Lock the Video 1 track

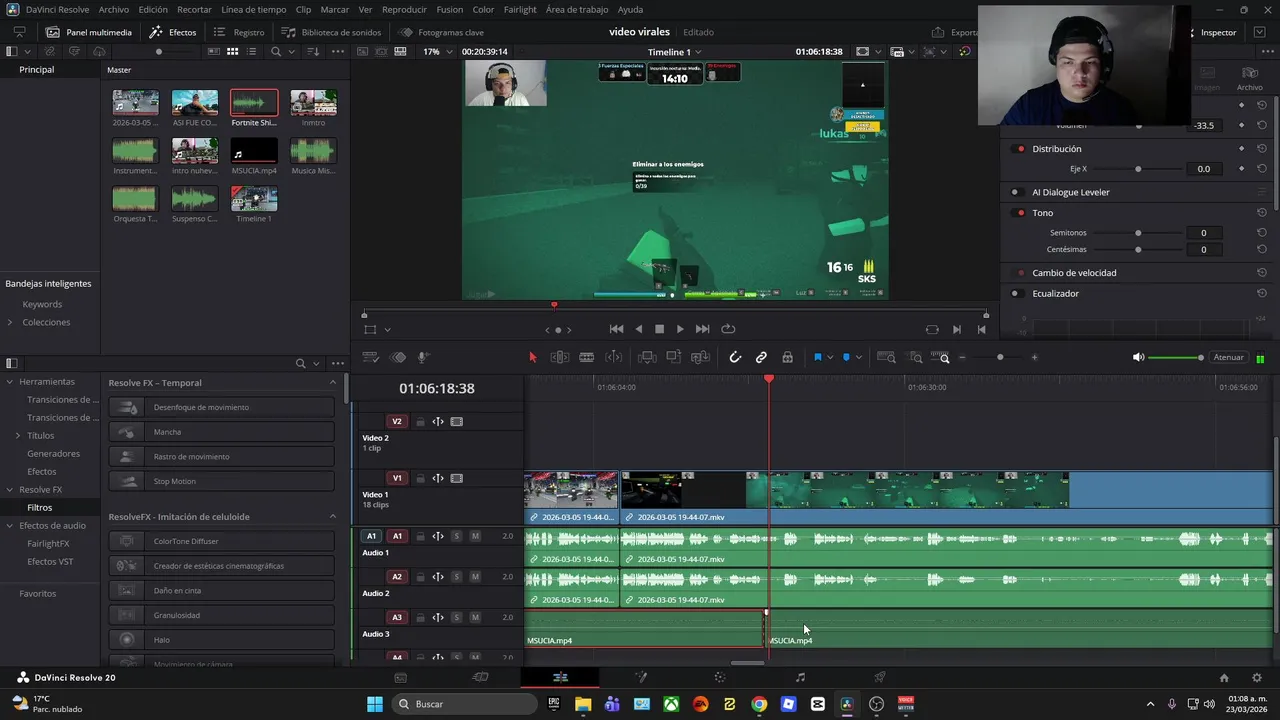(x=420, y=478)
